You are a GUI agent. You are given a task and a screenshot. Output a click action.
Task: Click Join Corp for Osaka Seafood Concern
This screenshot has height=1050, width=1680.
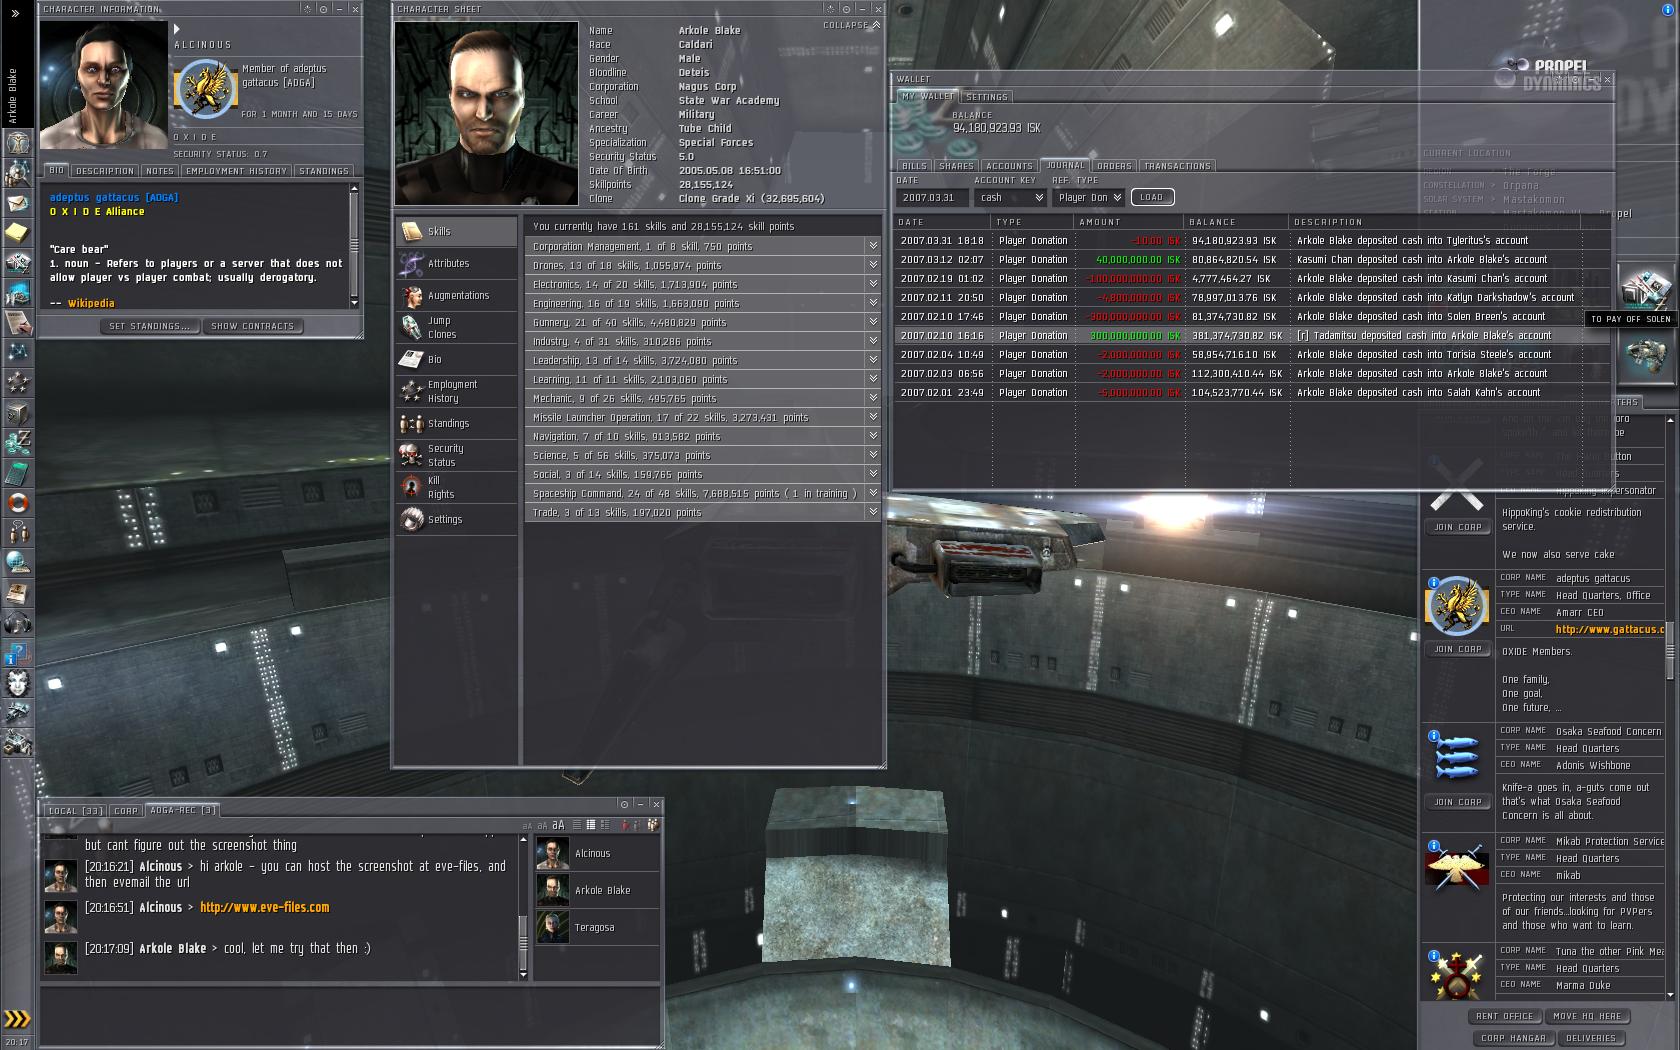pos(1457,802)
